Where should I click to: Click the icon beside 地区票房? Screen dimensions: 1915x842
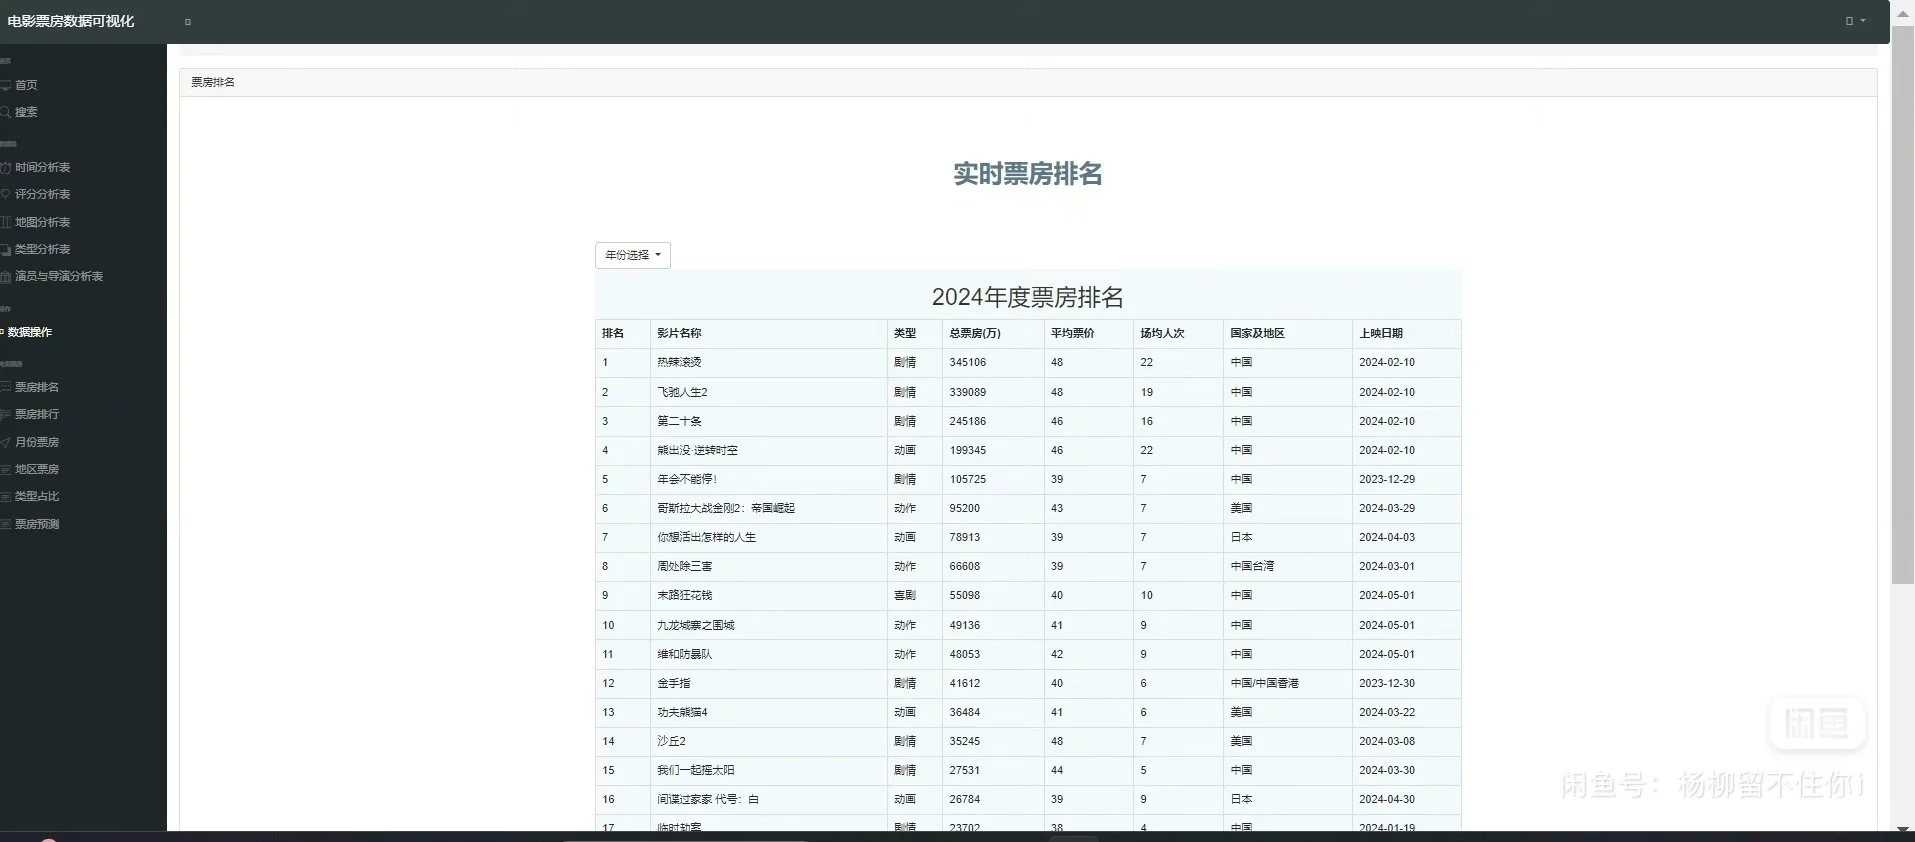[5, 470]
